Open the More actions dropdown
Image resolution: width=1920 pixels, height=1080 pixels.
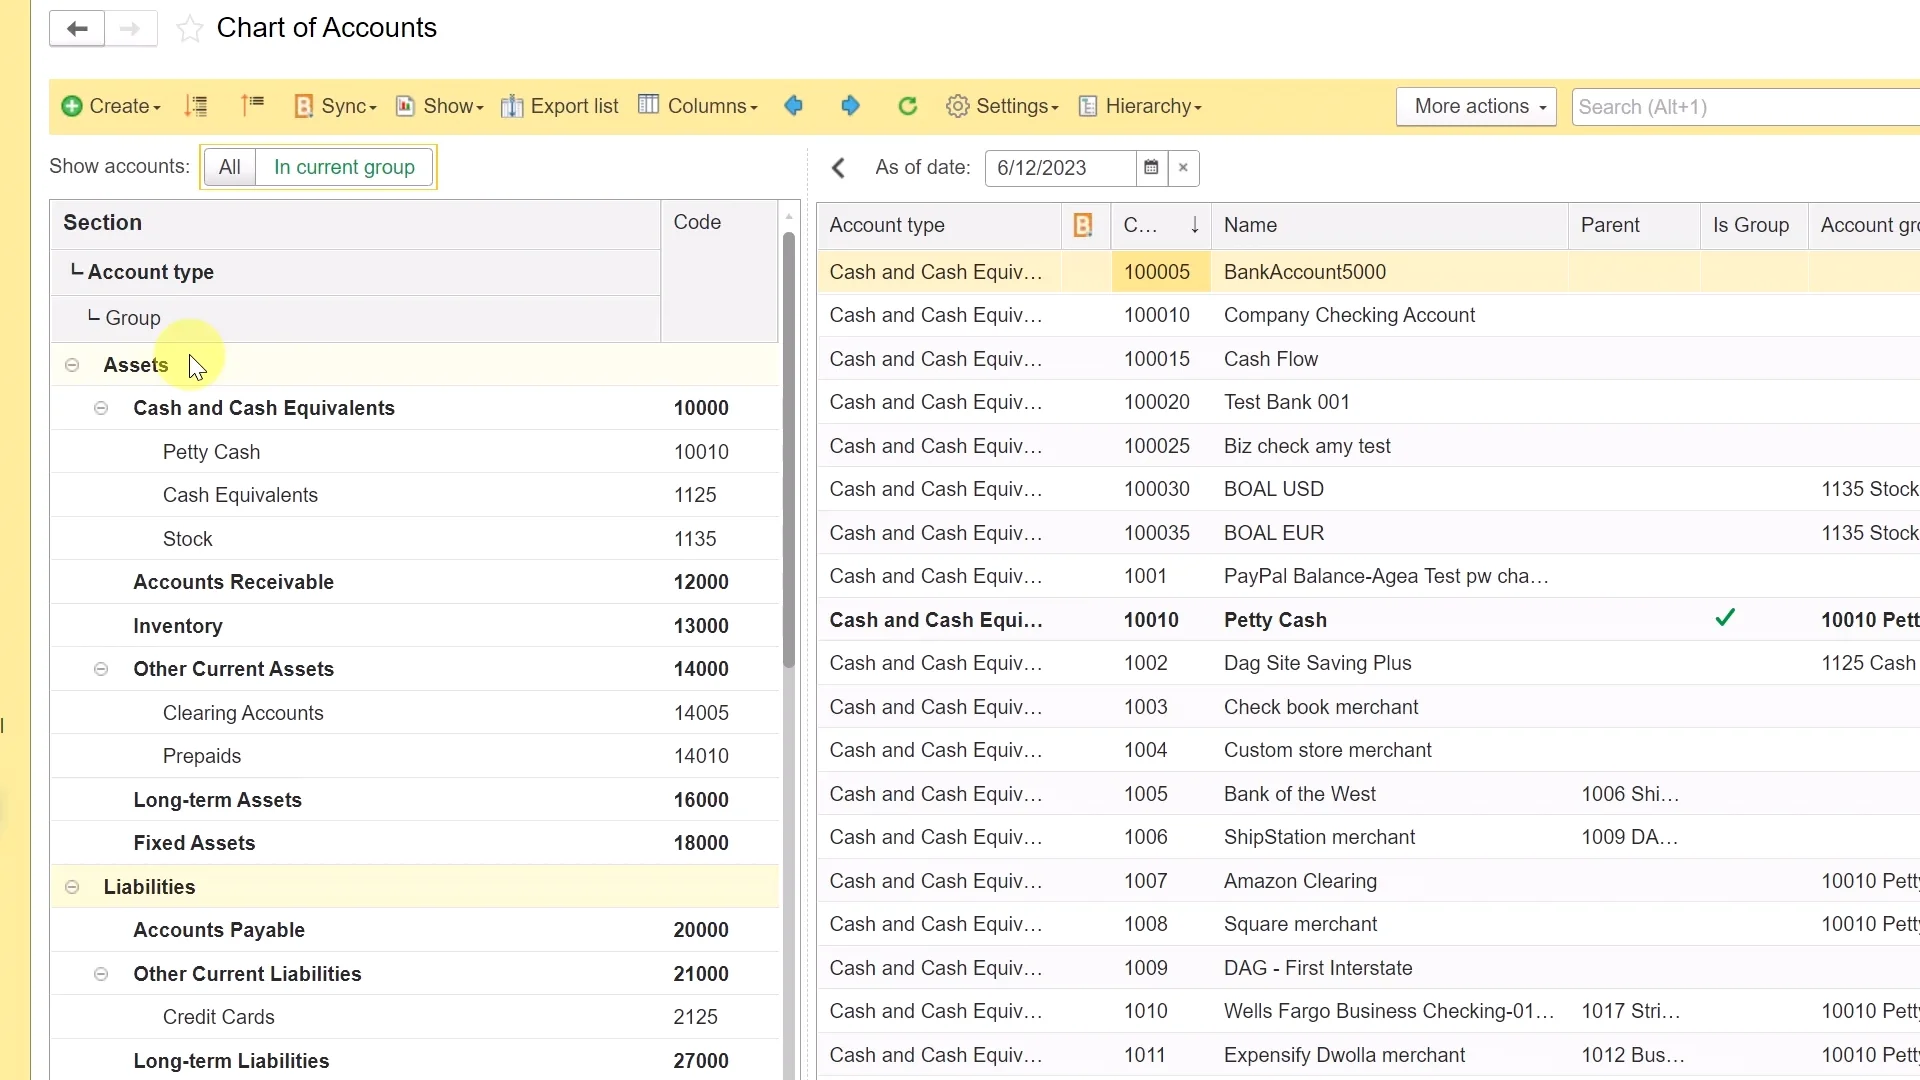click(x=1476, y=106)
